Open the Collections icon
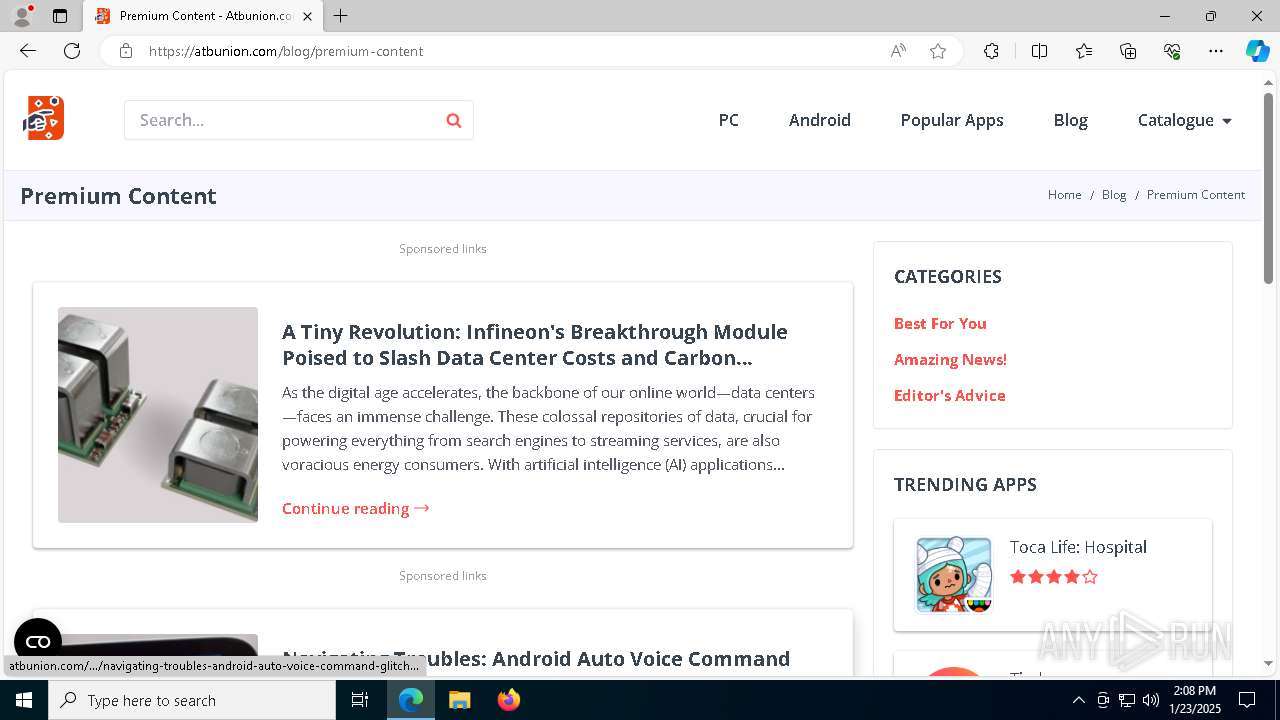The height and width of the screenshot is (720, 1280). (1128, 51)
